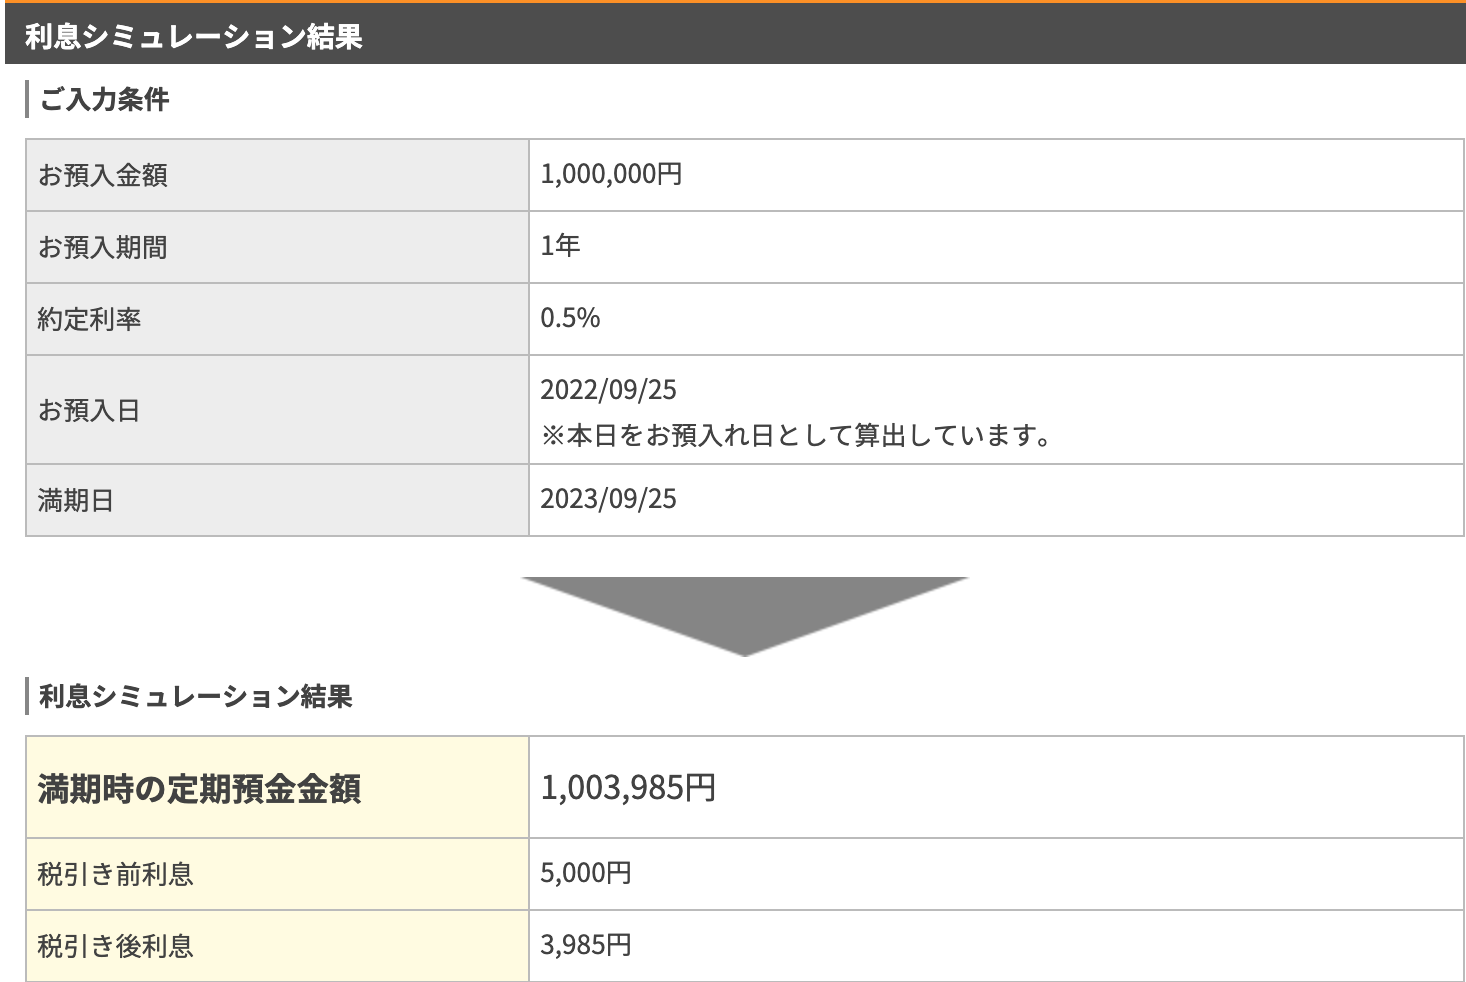Click the 0.5% interest rate value
The image size is (1466, 982).
570,318
